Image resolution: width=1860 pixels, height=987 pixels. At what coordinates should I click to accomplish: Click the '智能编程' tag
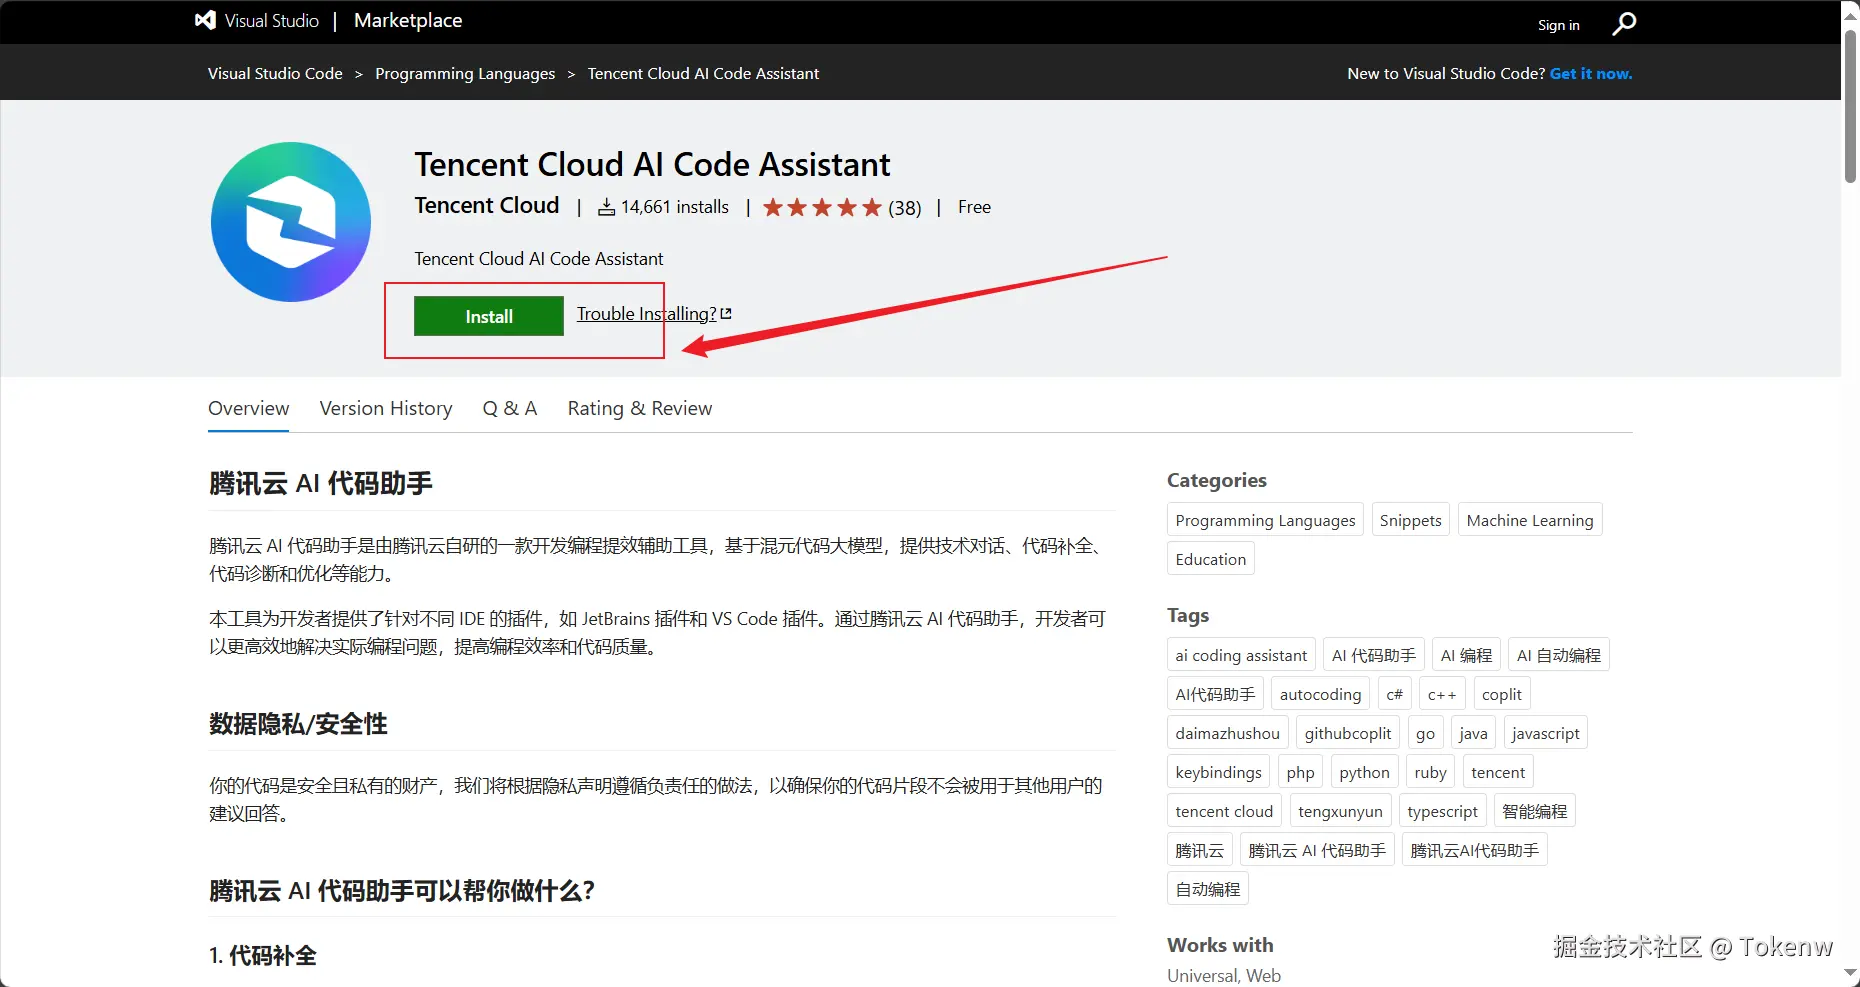(1535, 811)
